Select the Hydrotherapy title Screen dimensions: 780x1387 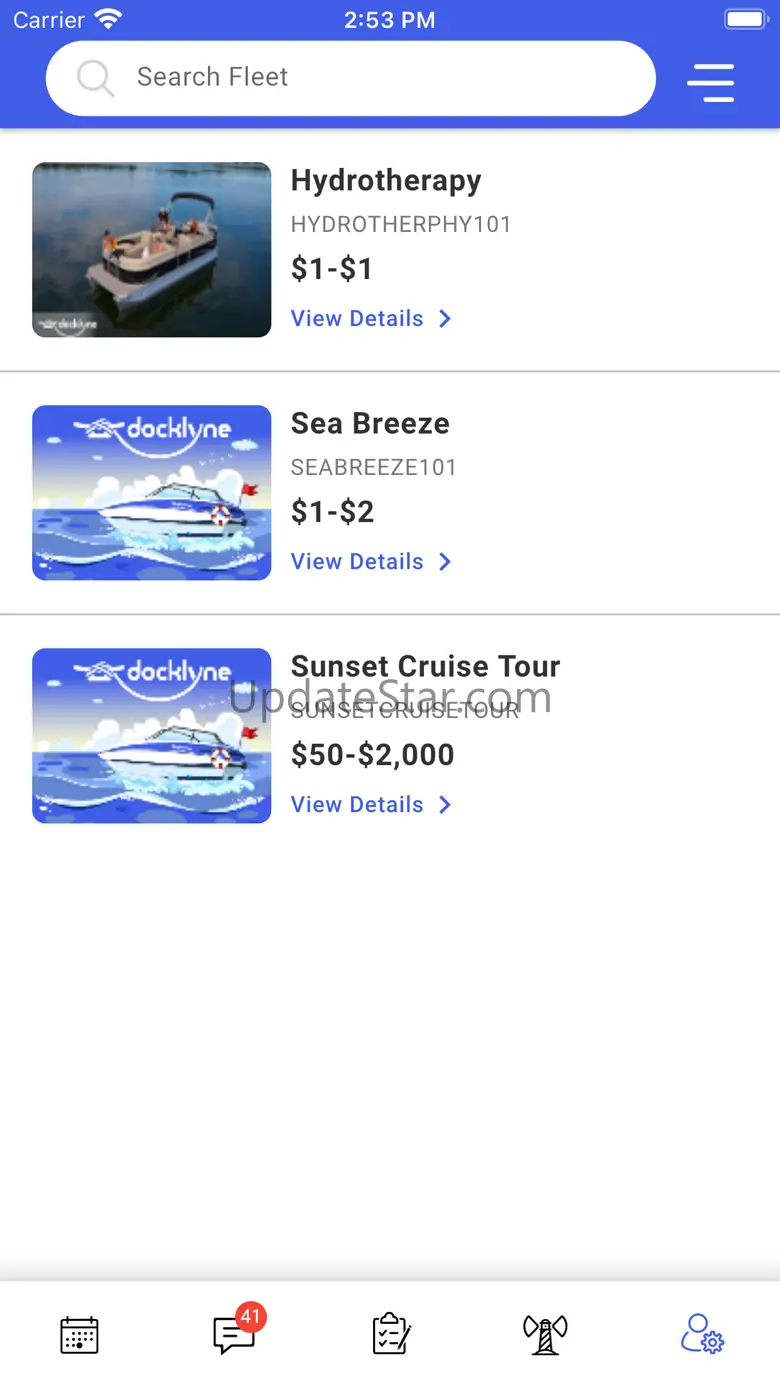tap(386, 181)
